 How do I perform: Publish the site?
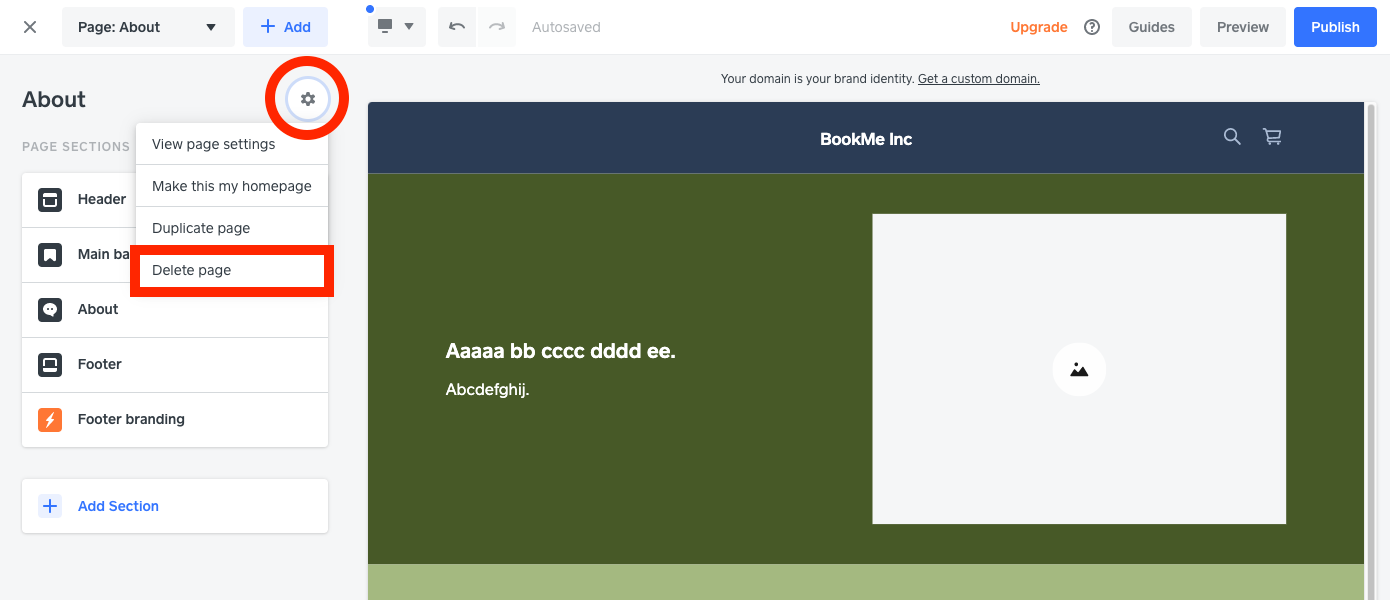1335,27
